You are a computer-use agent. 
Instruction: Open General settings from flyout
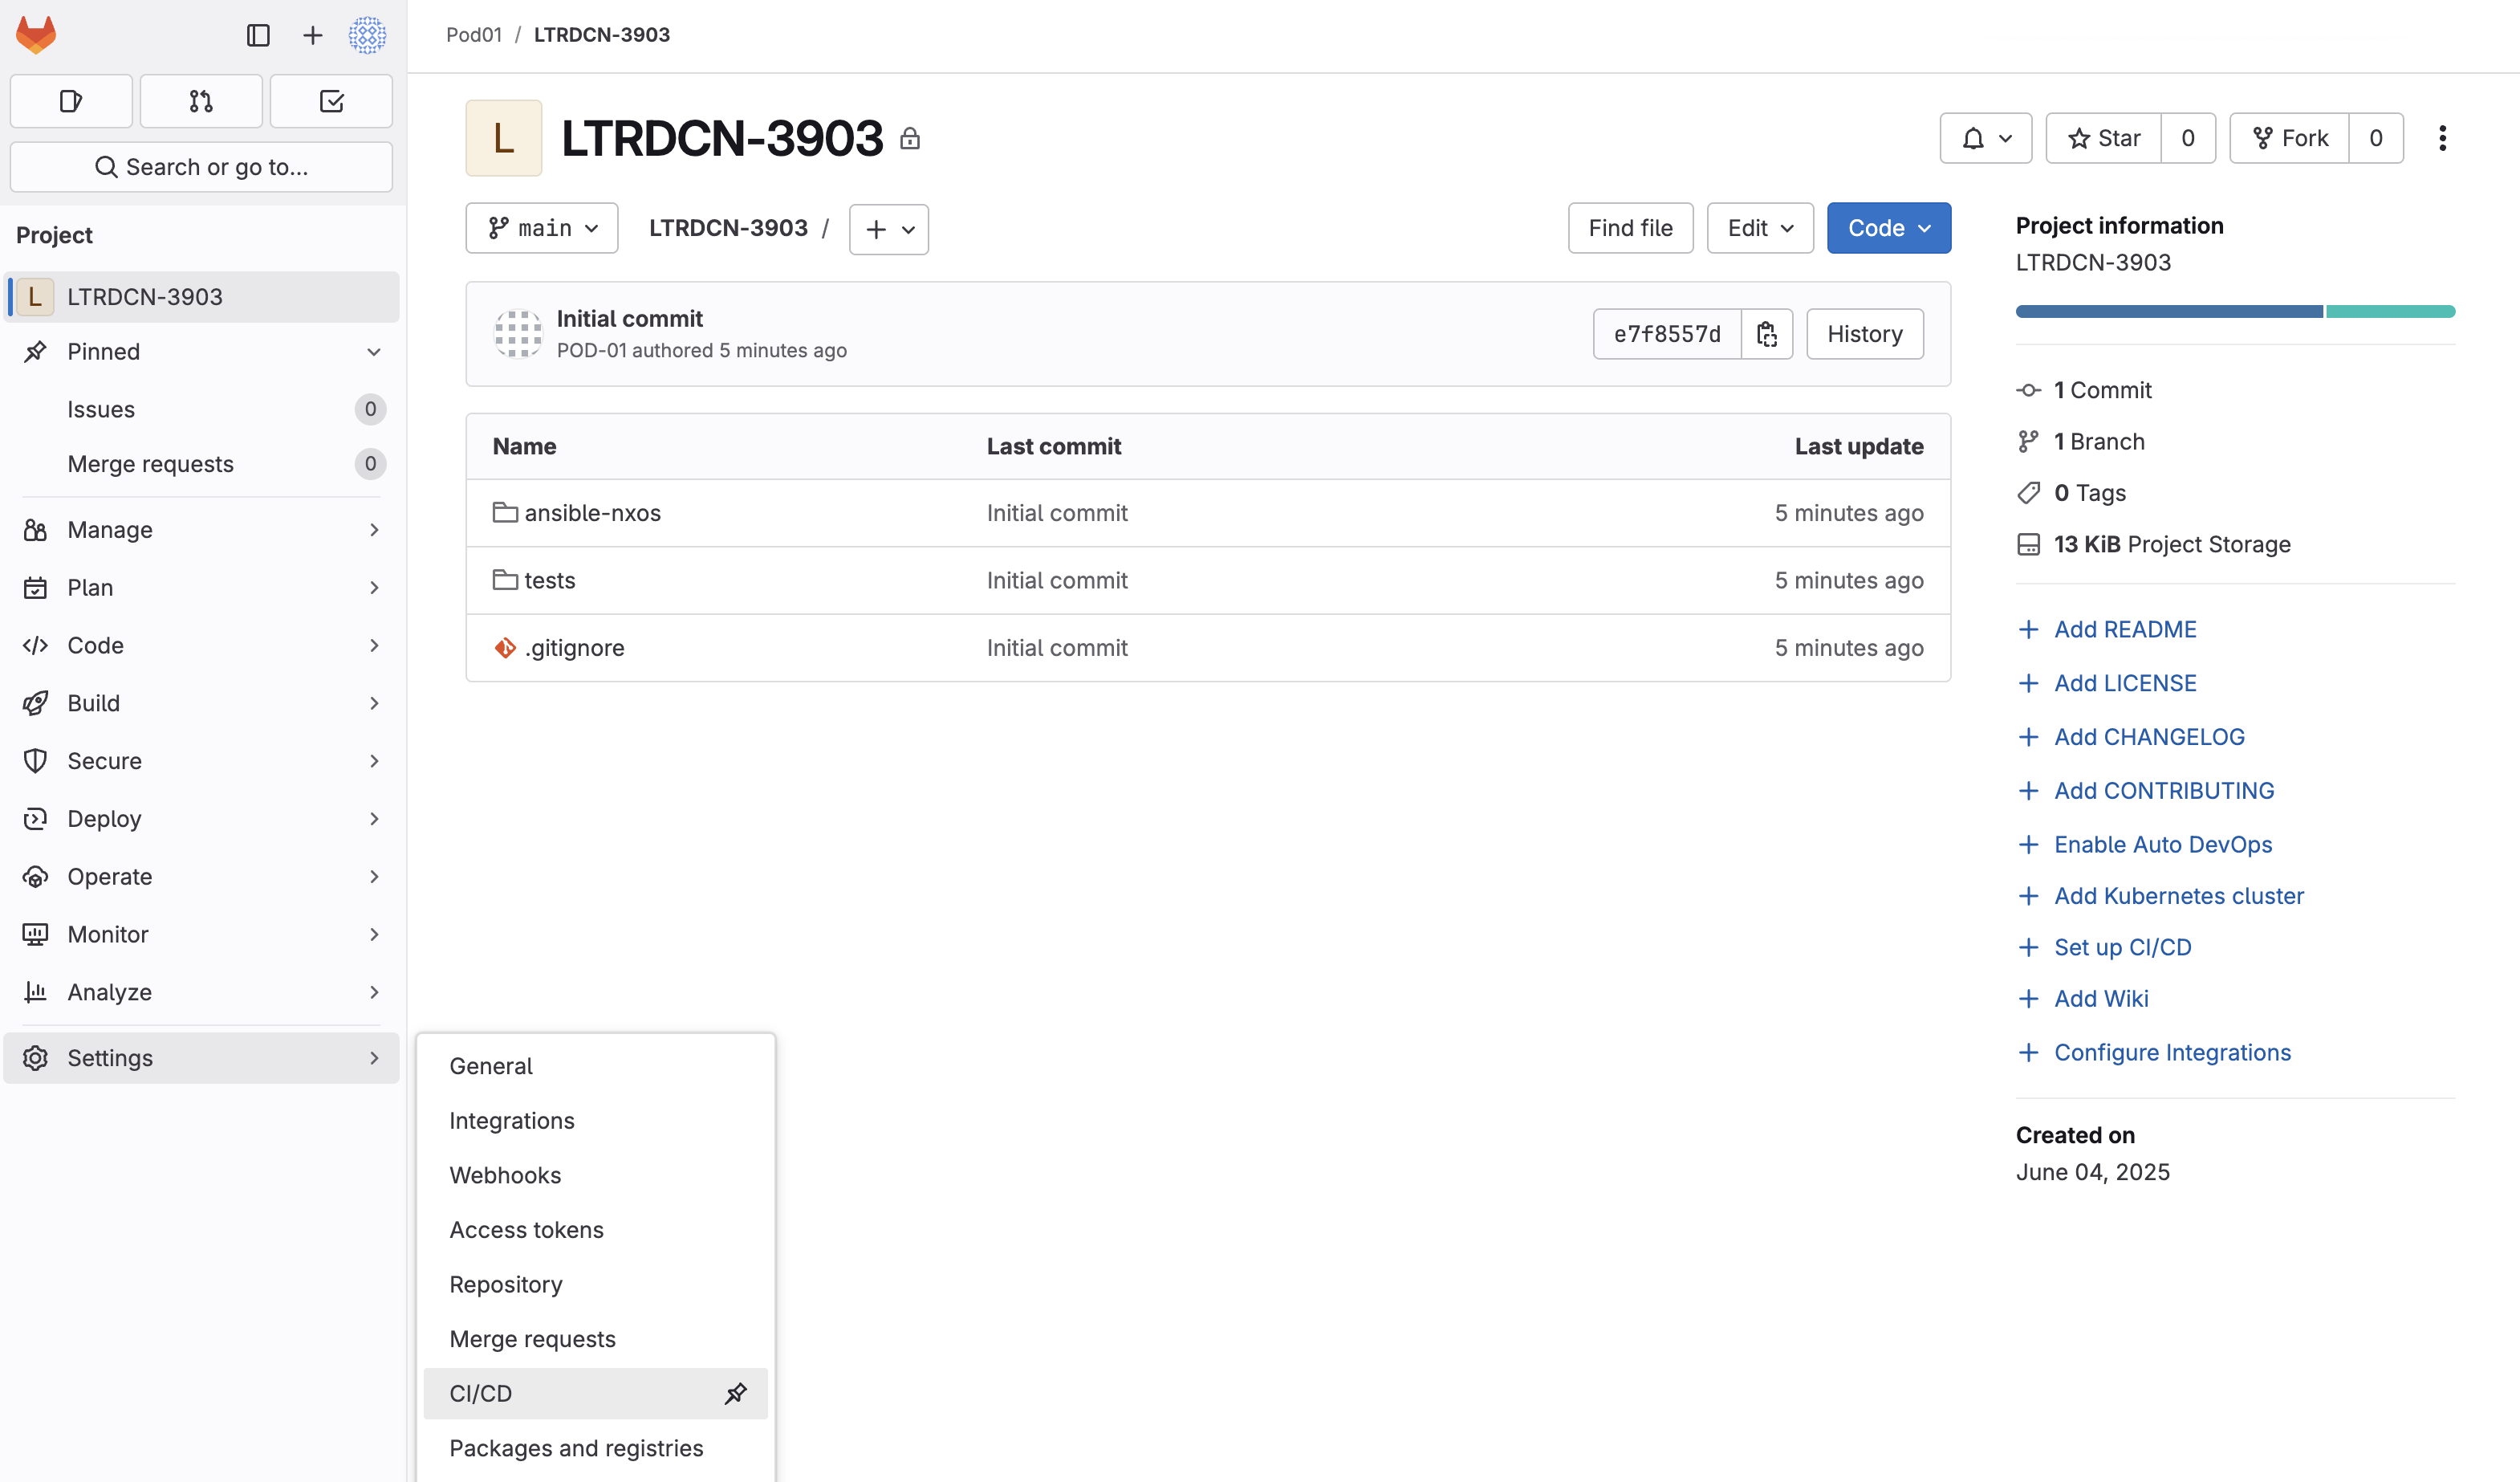(x=595, y=1066)
